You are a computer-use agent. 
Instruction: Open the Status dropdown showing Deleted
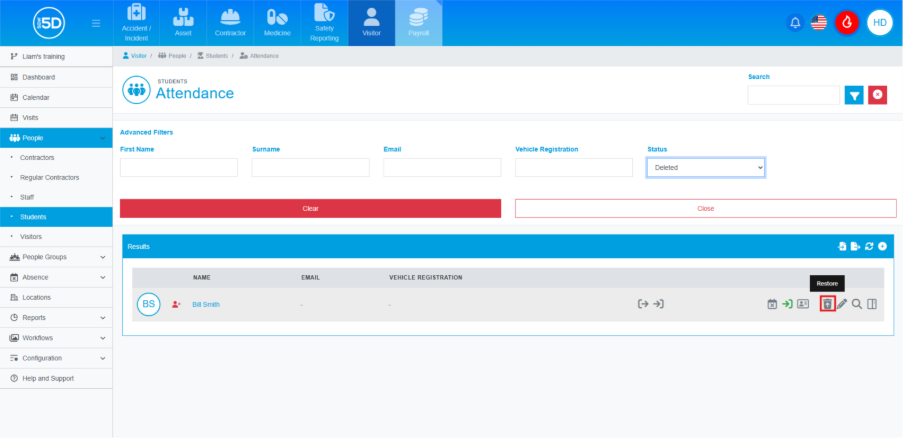706,167
